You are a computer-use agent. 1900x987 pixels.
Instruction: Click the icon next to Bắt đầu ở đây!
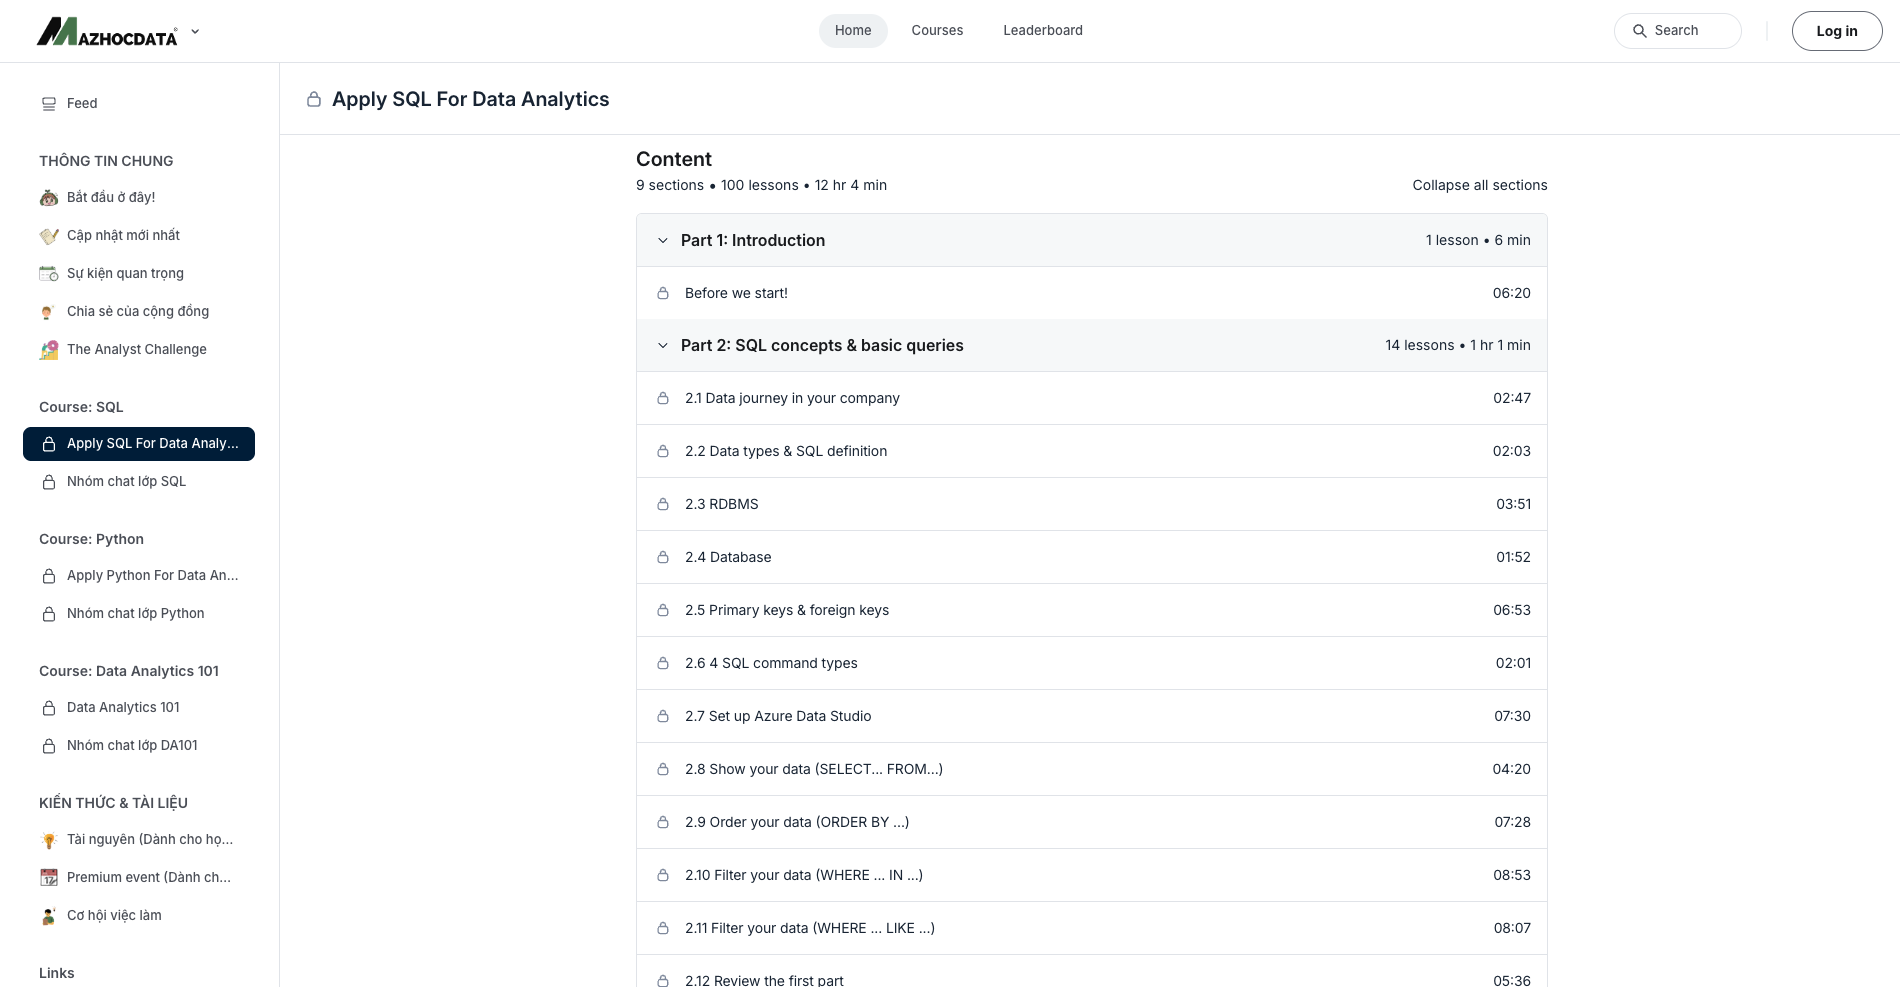49,198
